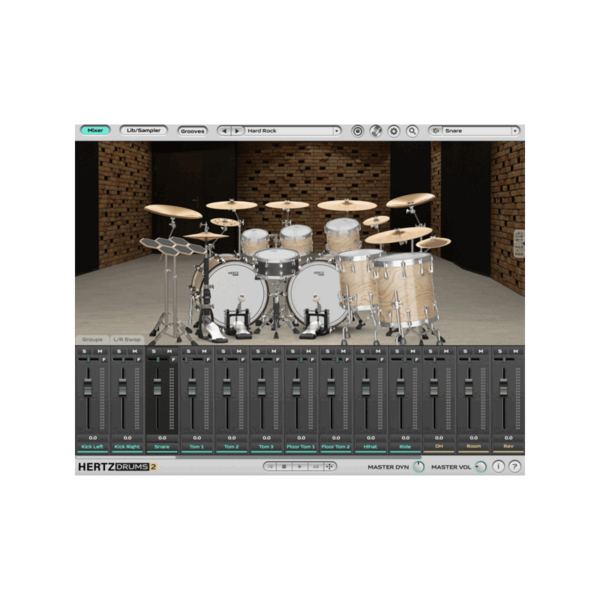Click the F button on Floor Tom 2 channel

point(347,360)
